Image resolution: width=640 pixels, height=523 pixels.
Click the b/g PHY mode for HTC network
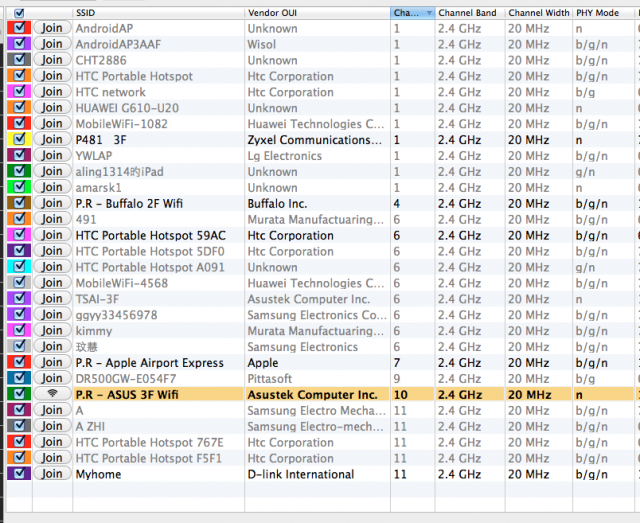(585, 92)
